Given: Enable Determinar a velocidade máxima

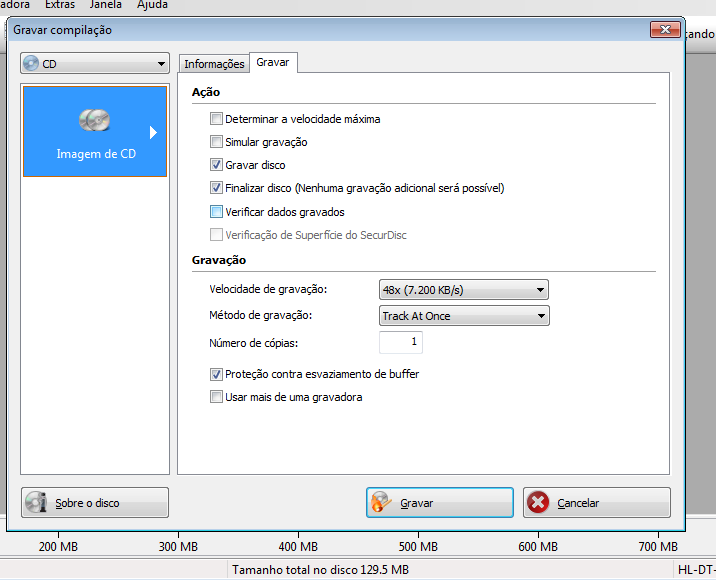Looking at the screenshot, I should 217,119.
